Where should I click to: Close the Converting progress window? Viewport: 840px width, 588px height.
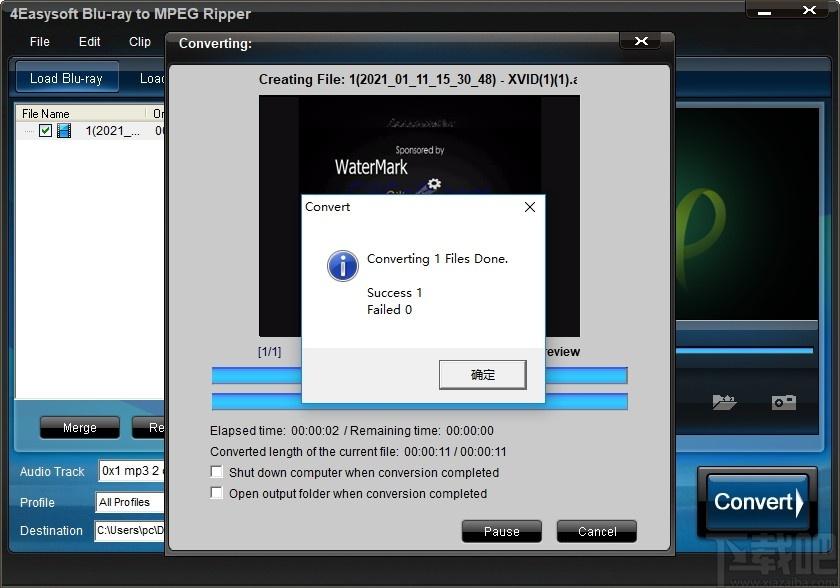[641, 41]
